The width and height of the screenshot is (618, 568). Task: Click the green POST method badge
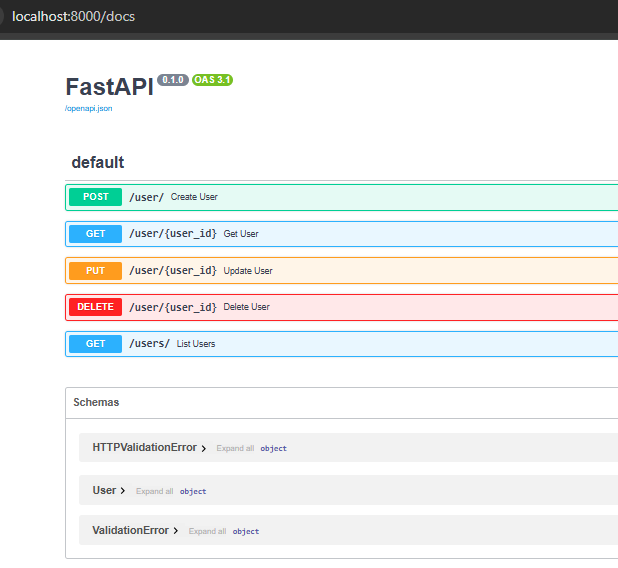click(x=96, y=197)
